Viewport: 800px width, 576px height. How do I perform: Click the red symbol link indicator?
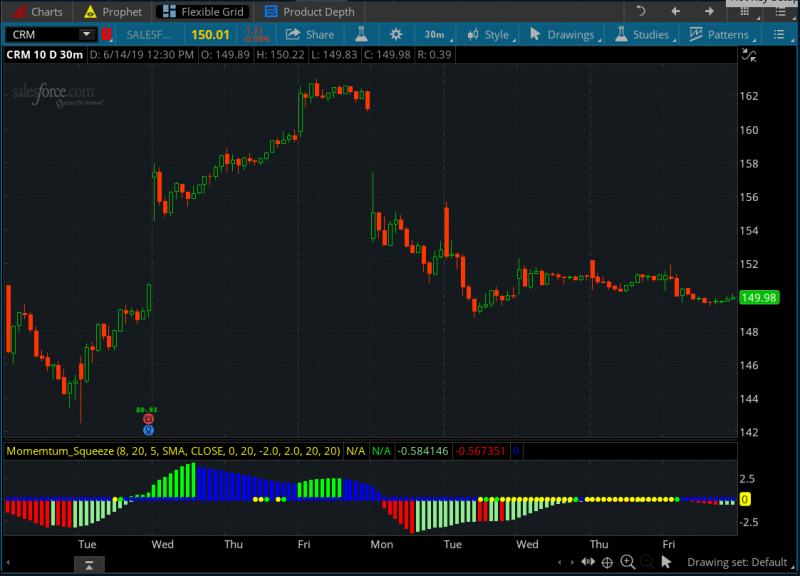106,34
